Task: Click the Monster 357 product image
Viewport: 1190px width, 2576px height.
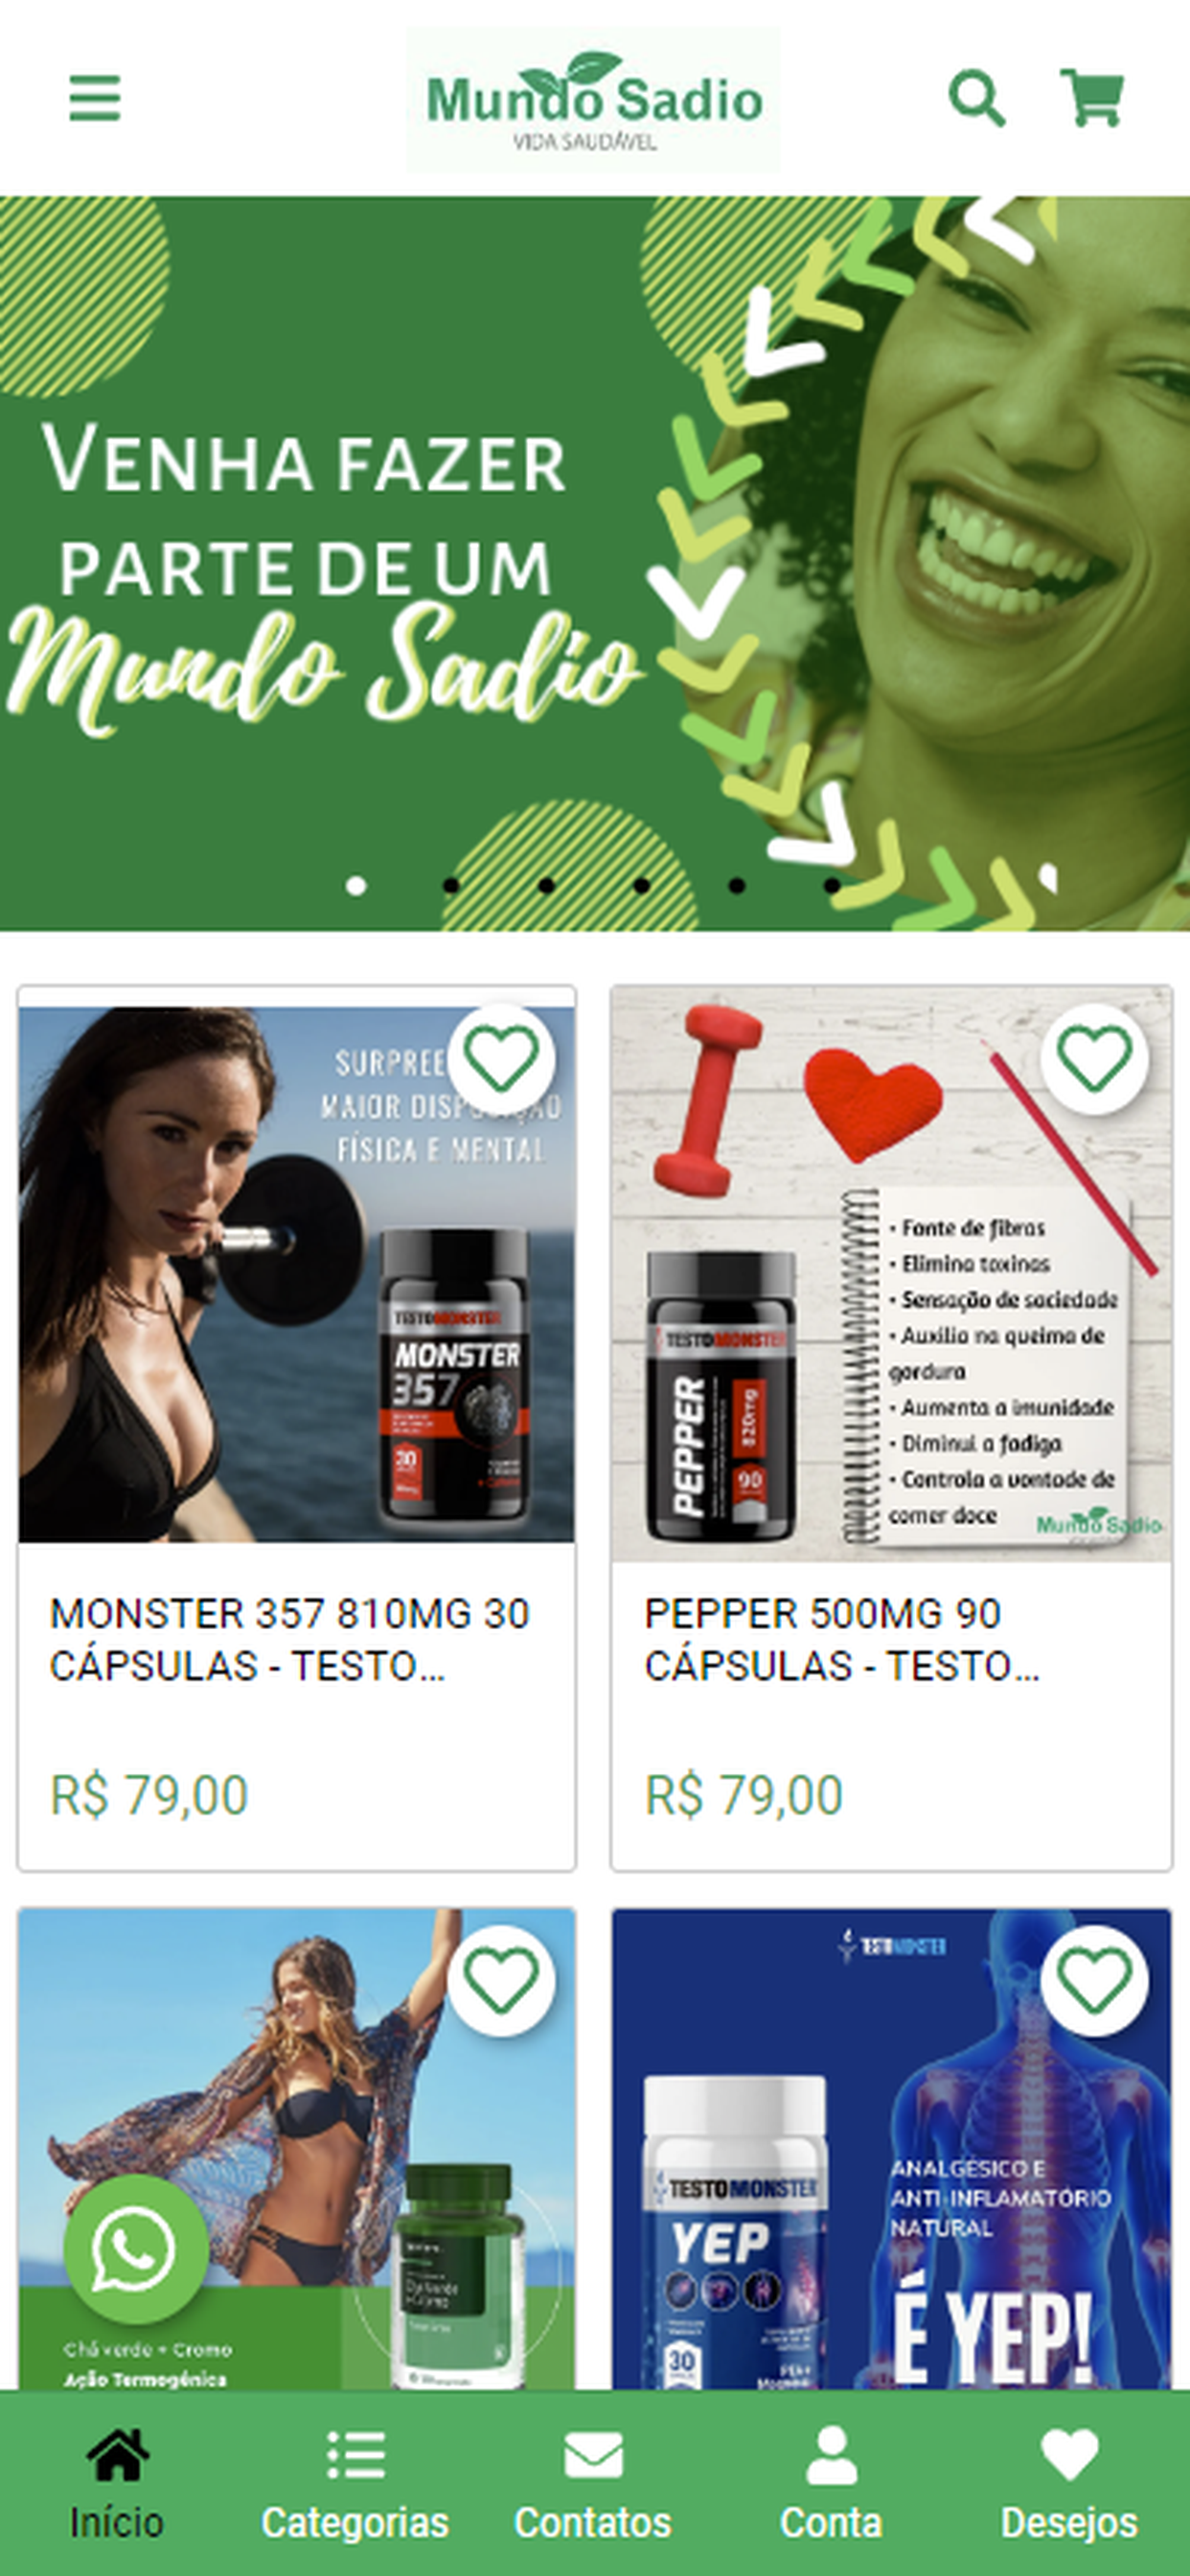Action: [x=296, y=1273]
